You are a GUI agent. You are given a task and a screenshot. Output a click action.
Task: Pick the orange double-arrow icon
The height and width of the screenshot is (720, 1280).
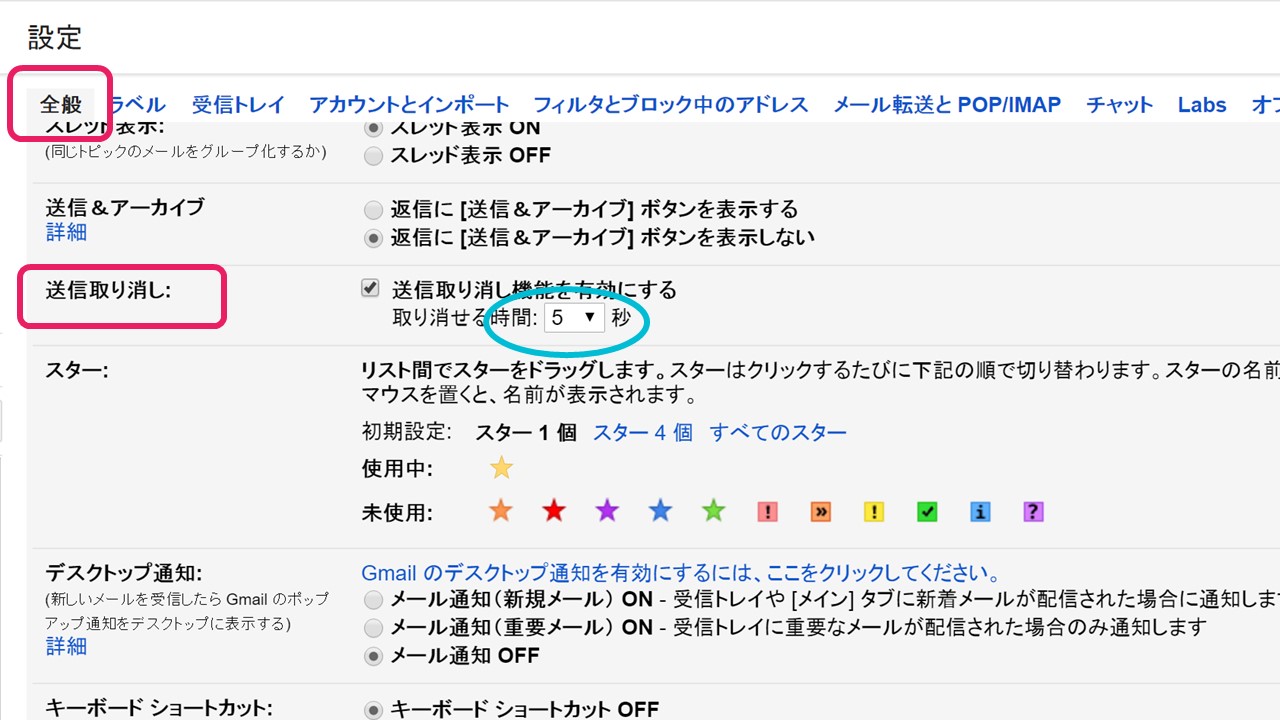(820, 512)
